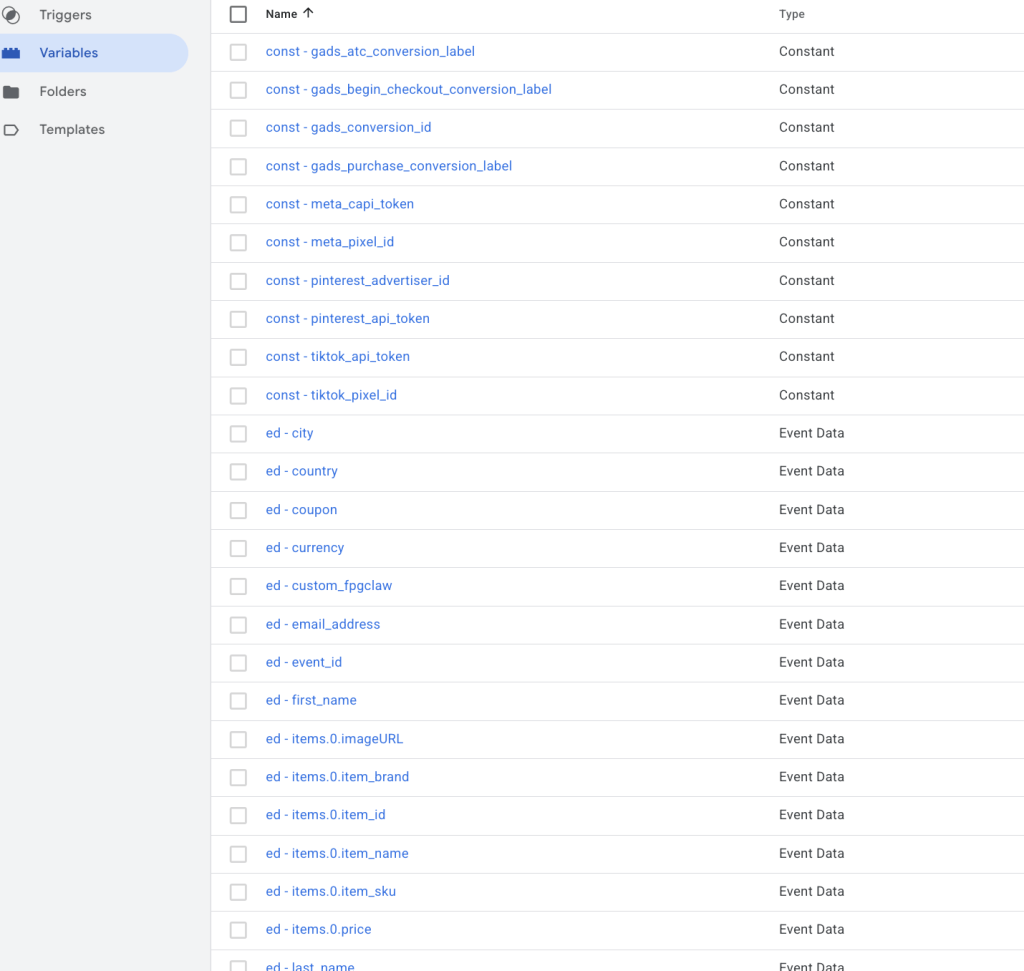Open the ed - city variable
Image resolution: width=1024 pixels, height=971 pixels.
pyautogui.click(x=289, y=433)
